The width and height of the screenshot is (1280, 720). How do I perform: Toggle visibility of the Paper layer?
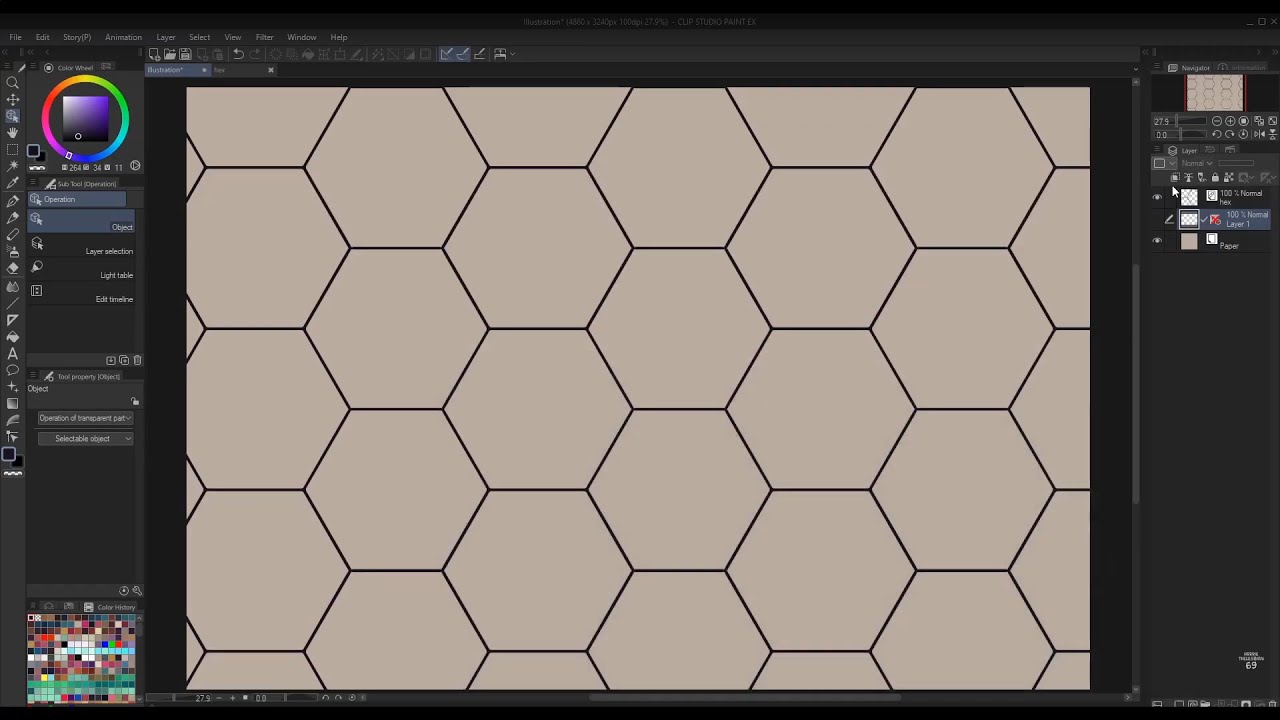[x=1158, y=241]
